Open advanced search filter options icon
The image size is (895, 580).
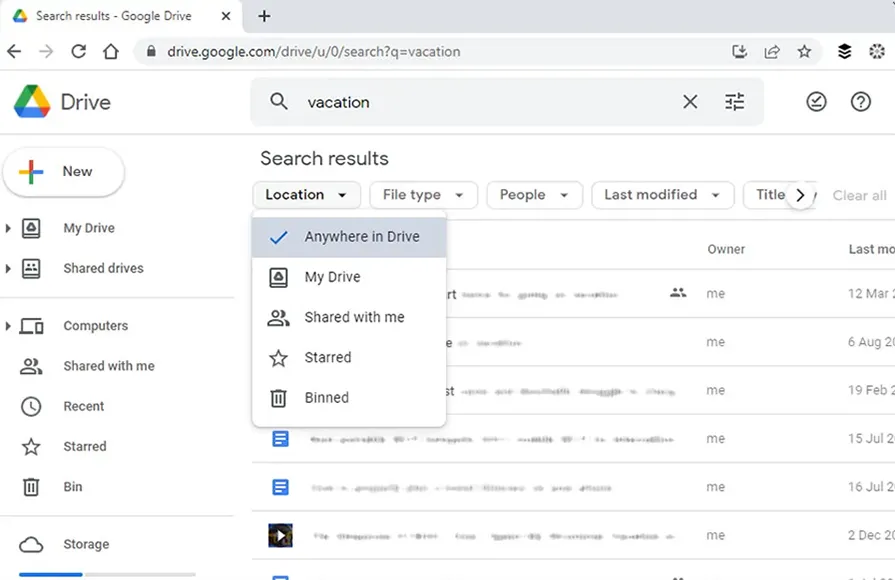click(735, 102)
